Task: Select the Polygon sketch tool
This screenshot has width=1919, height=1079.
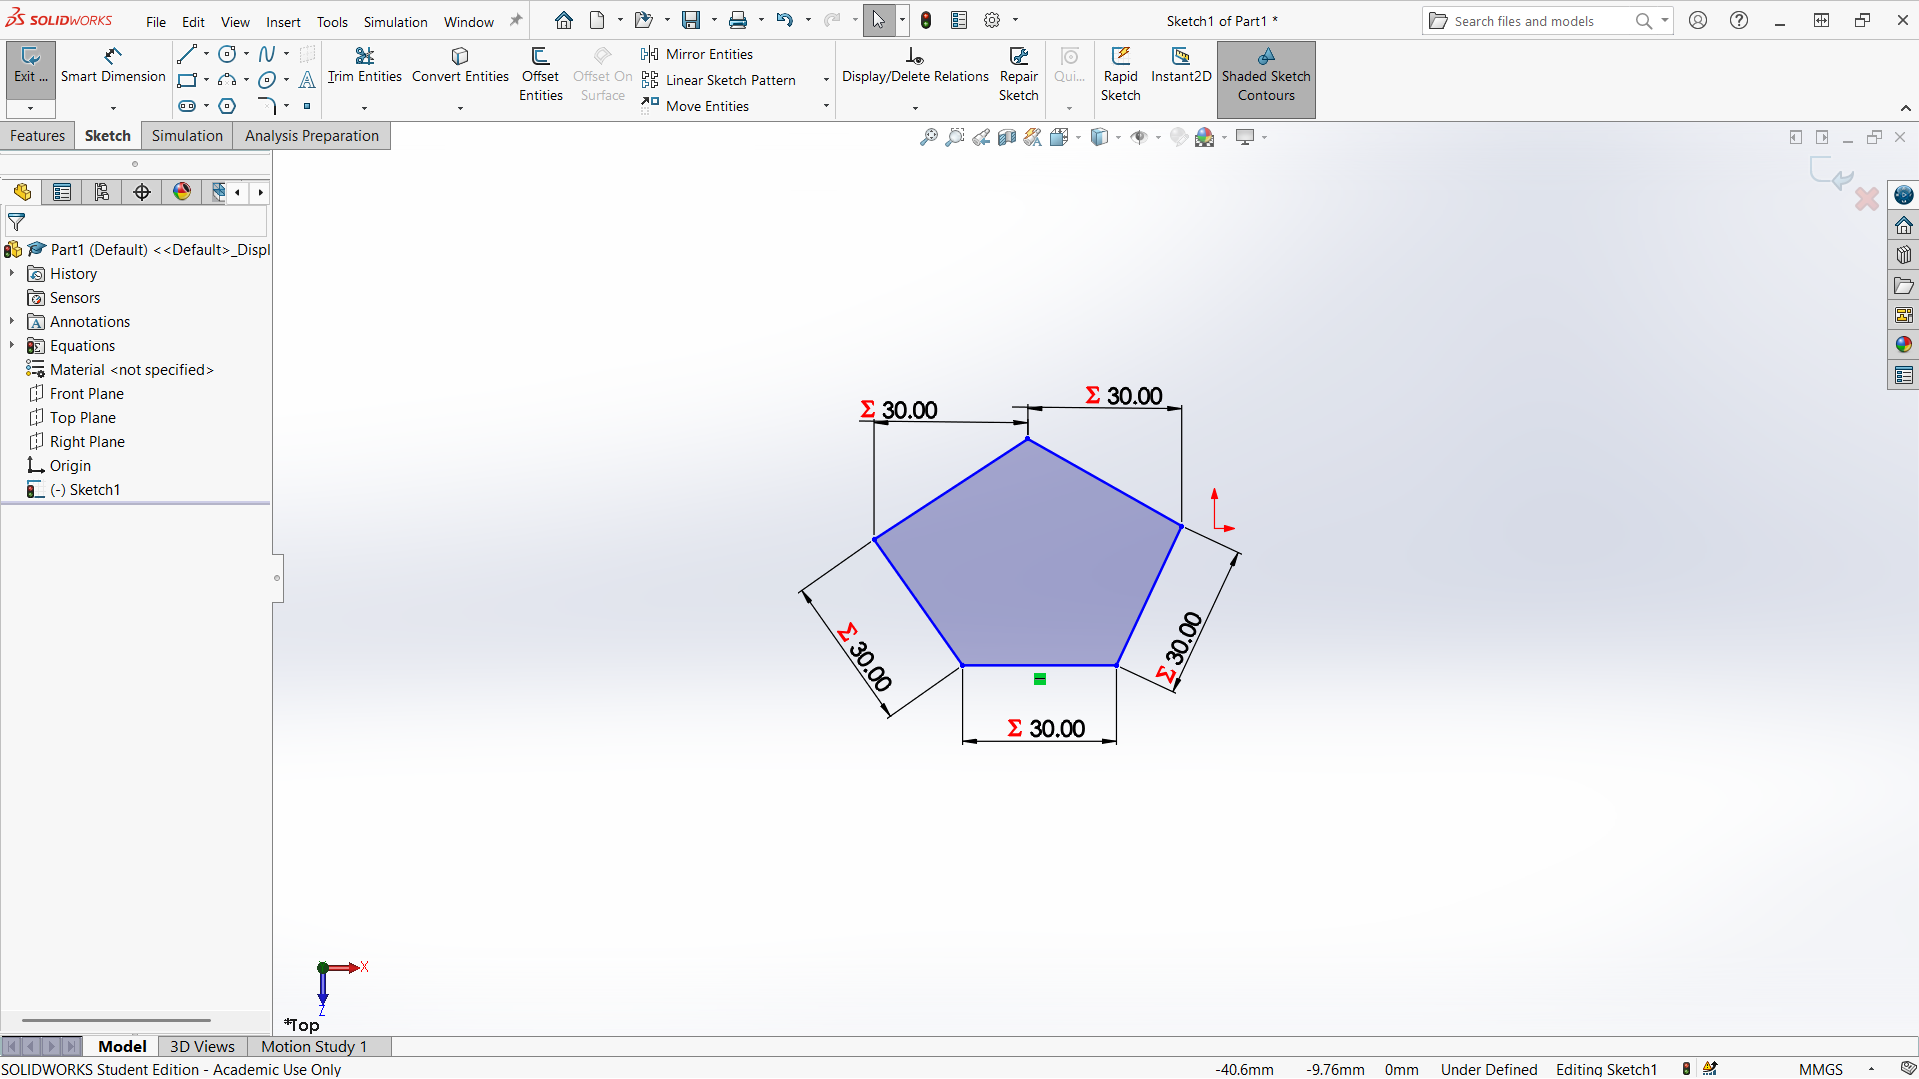Action: [227, 106]
